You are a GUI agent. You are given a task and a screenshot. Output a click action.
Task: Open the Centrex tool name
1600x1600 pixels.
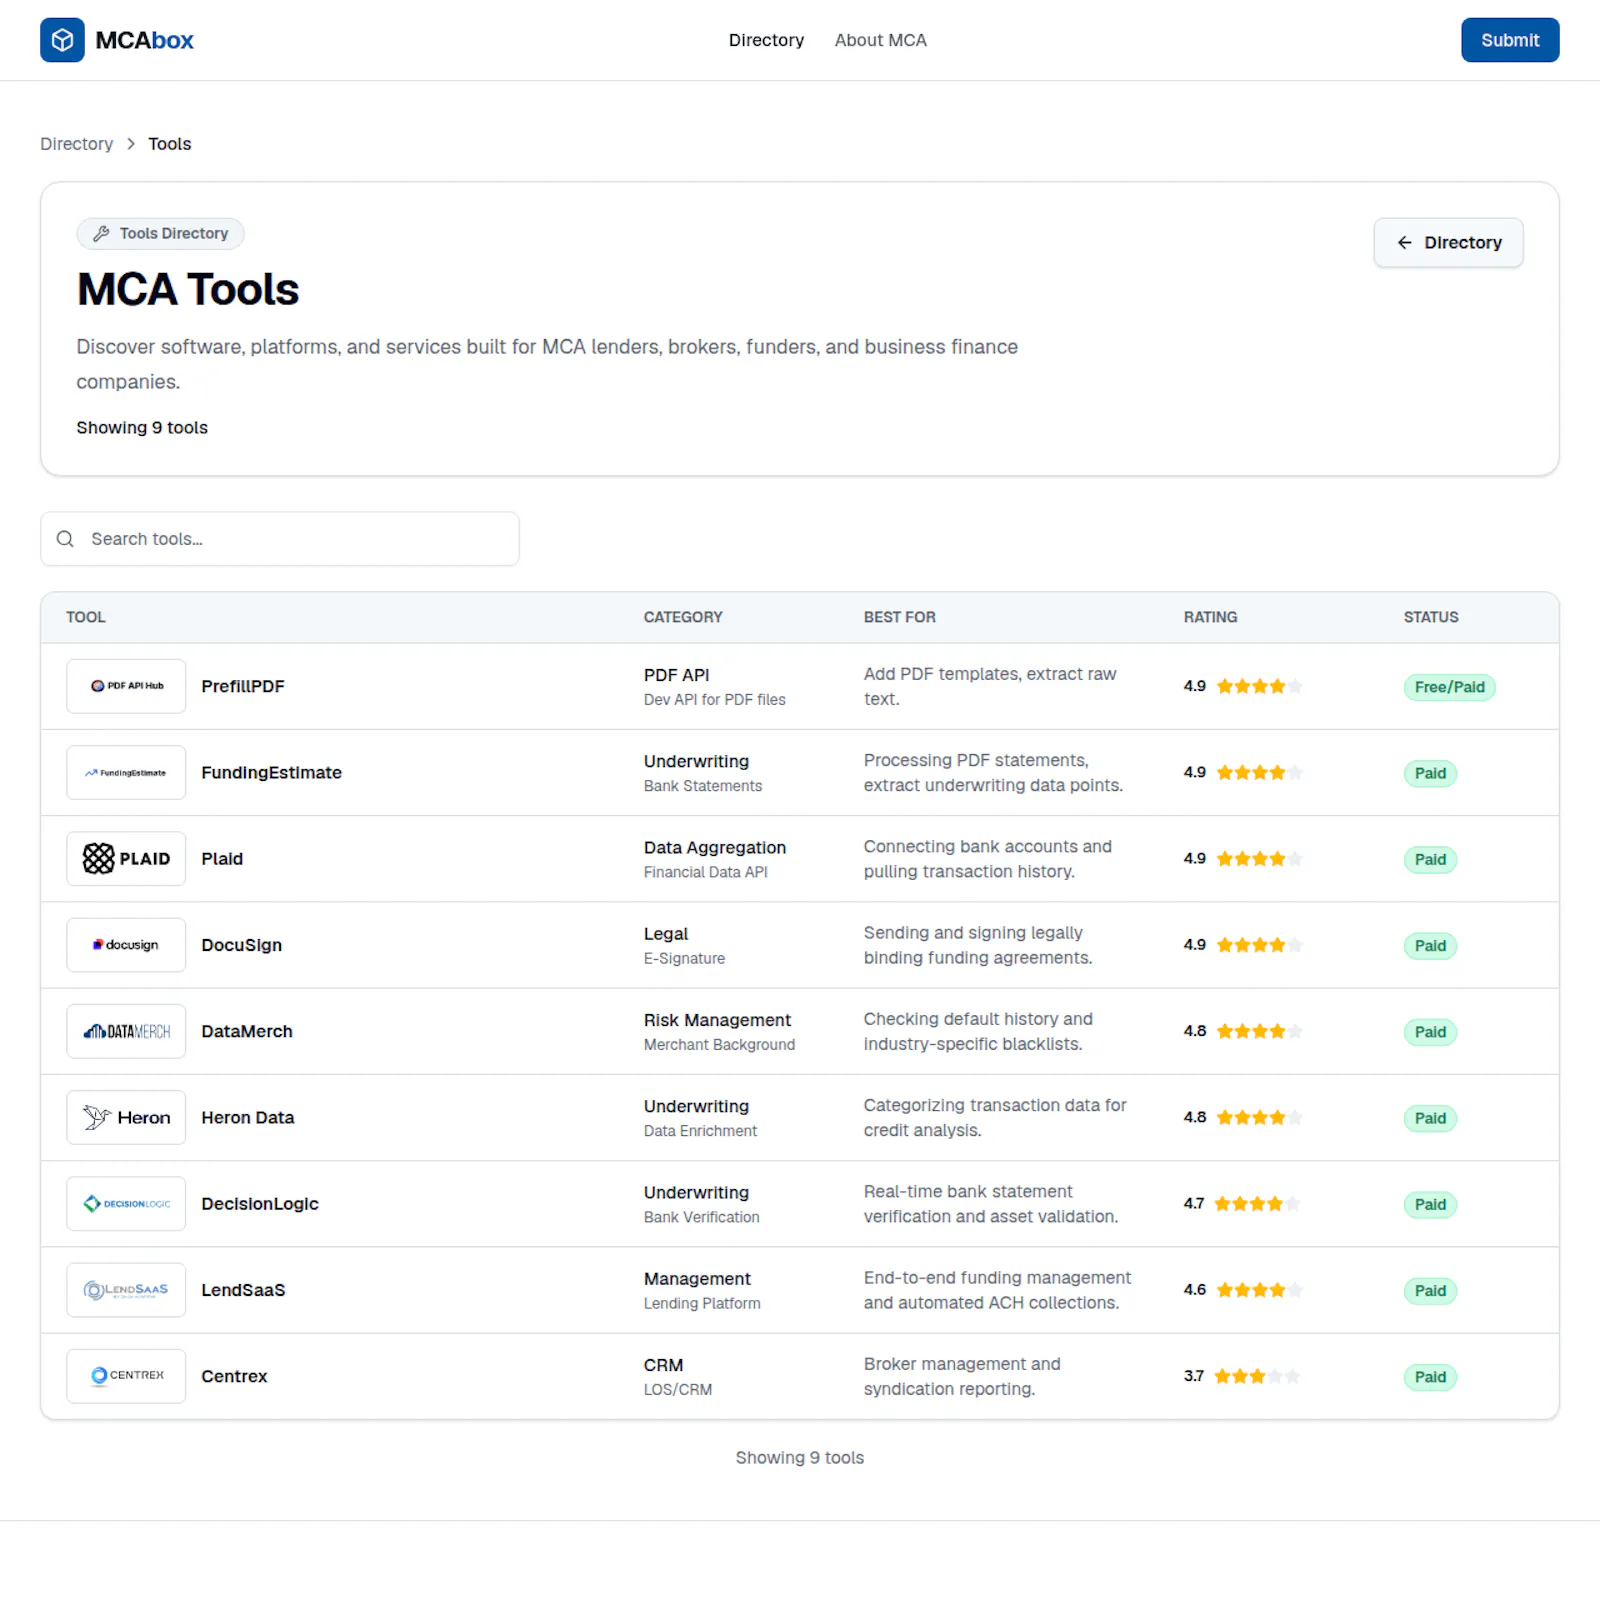click(234, 1376)
